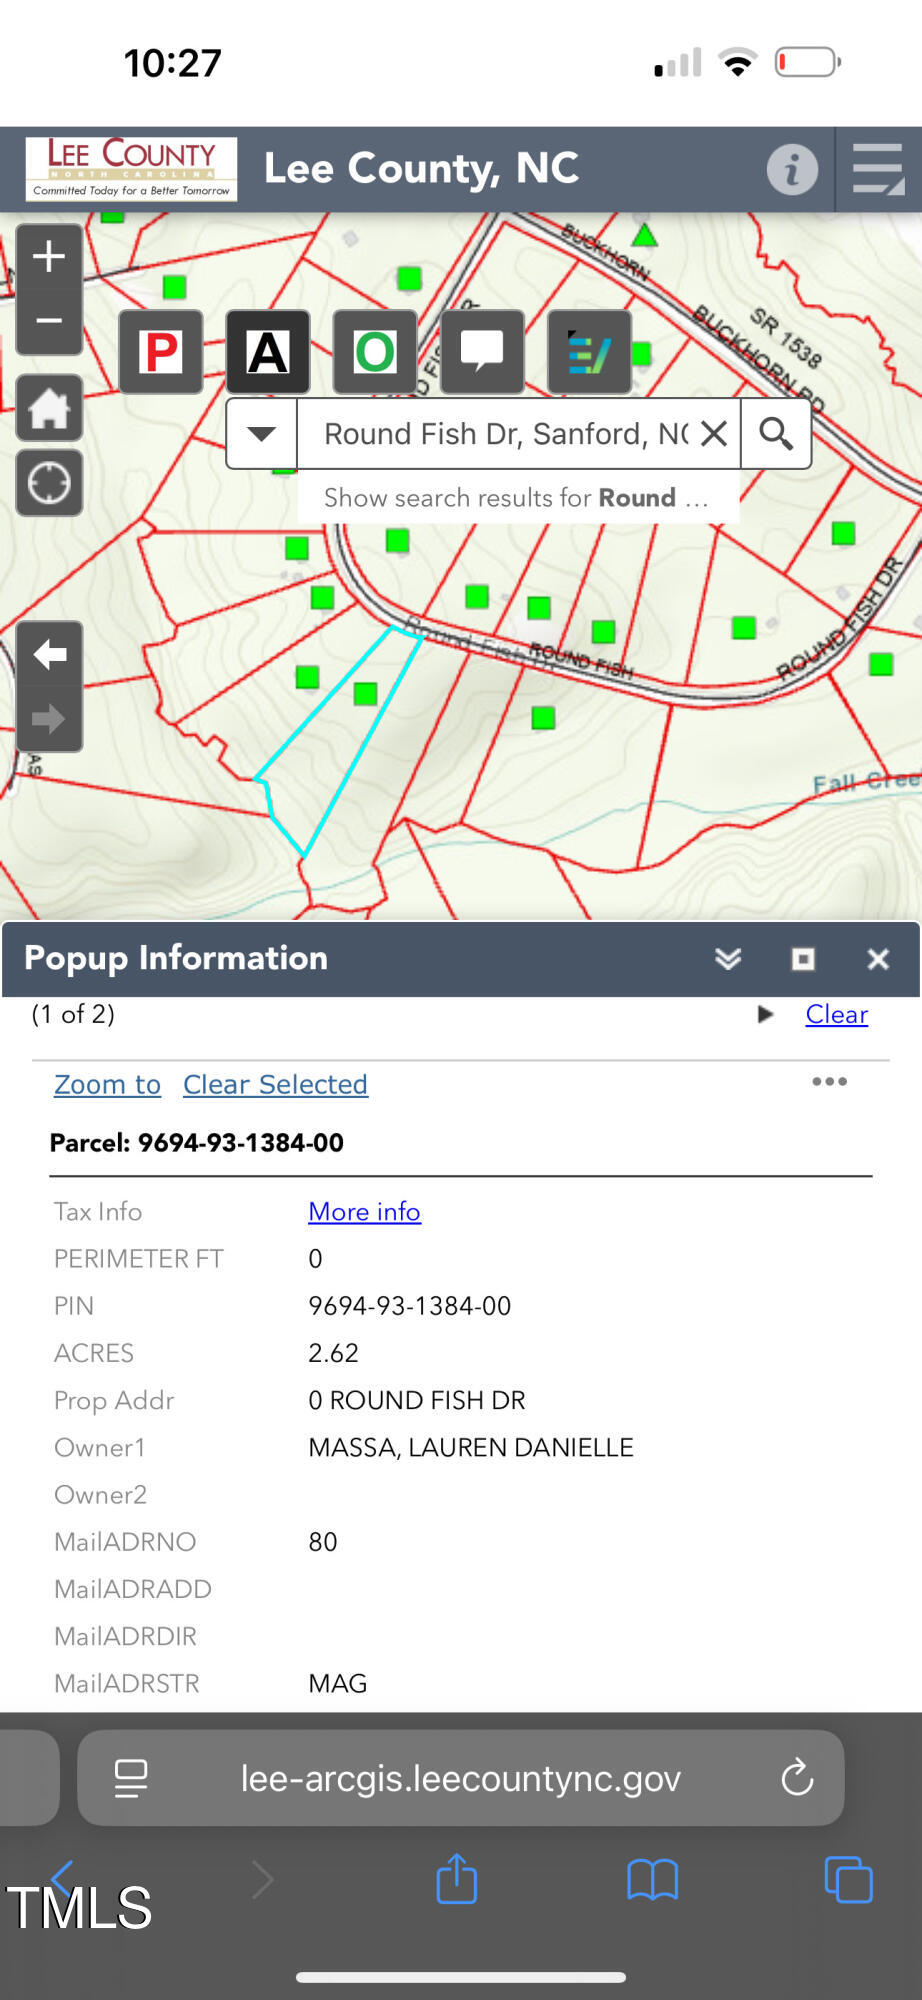The image size is (922, 2000).
Task: Show next popup result arrow
Action: (x=766, y=1014)
